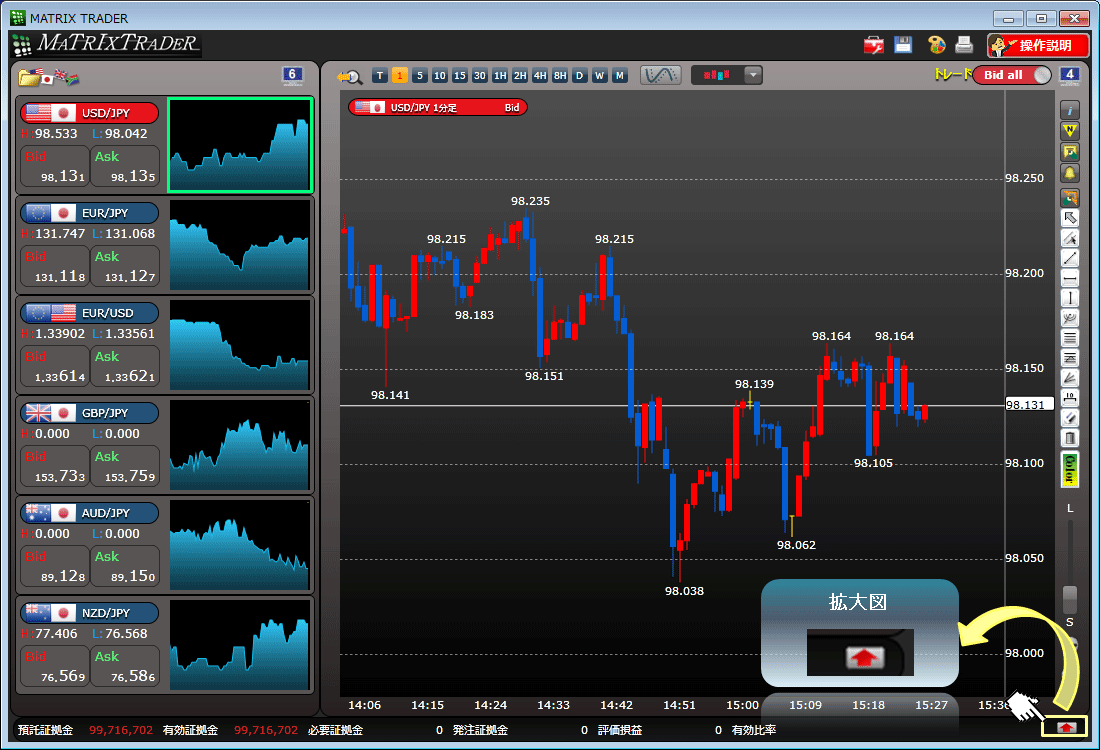Click EUR/JPY Bid price 131.118
This screenshot has width=1100, height=750.
point(55,266)
